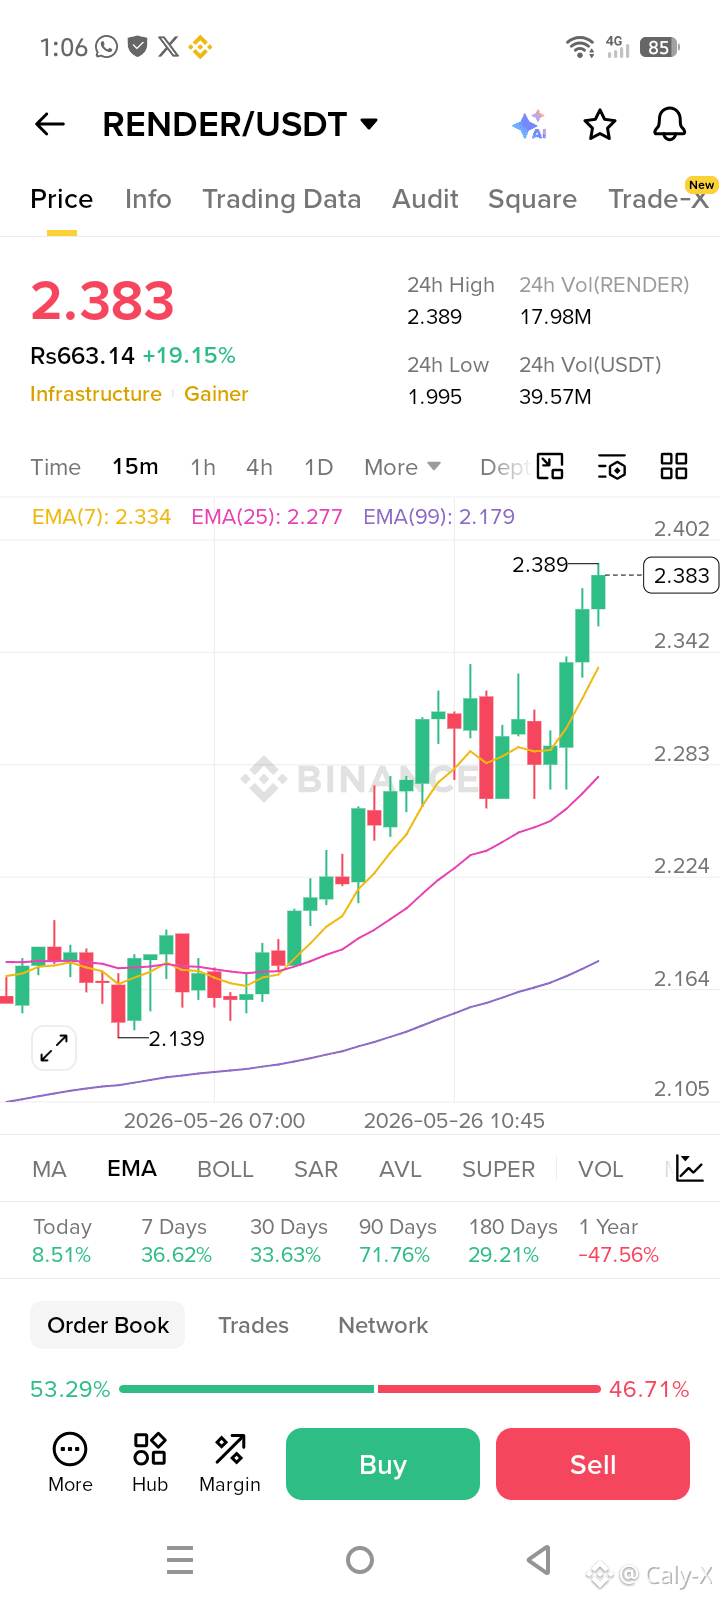Switch to the Network tab
This screenshot has width=720, height=1600.
(383, 1325)
